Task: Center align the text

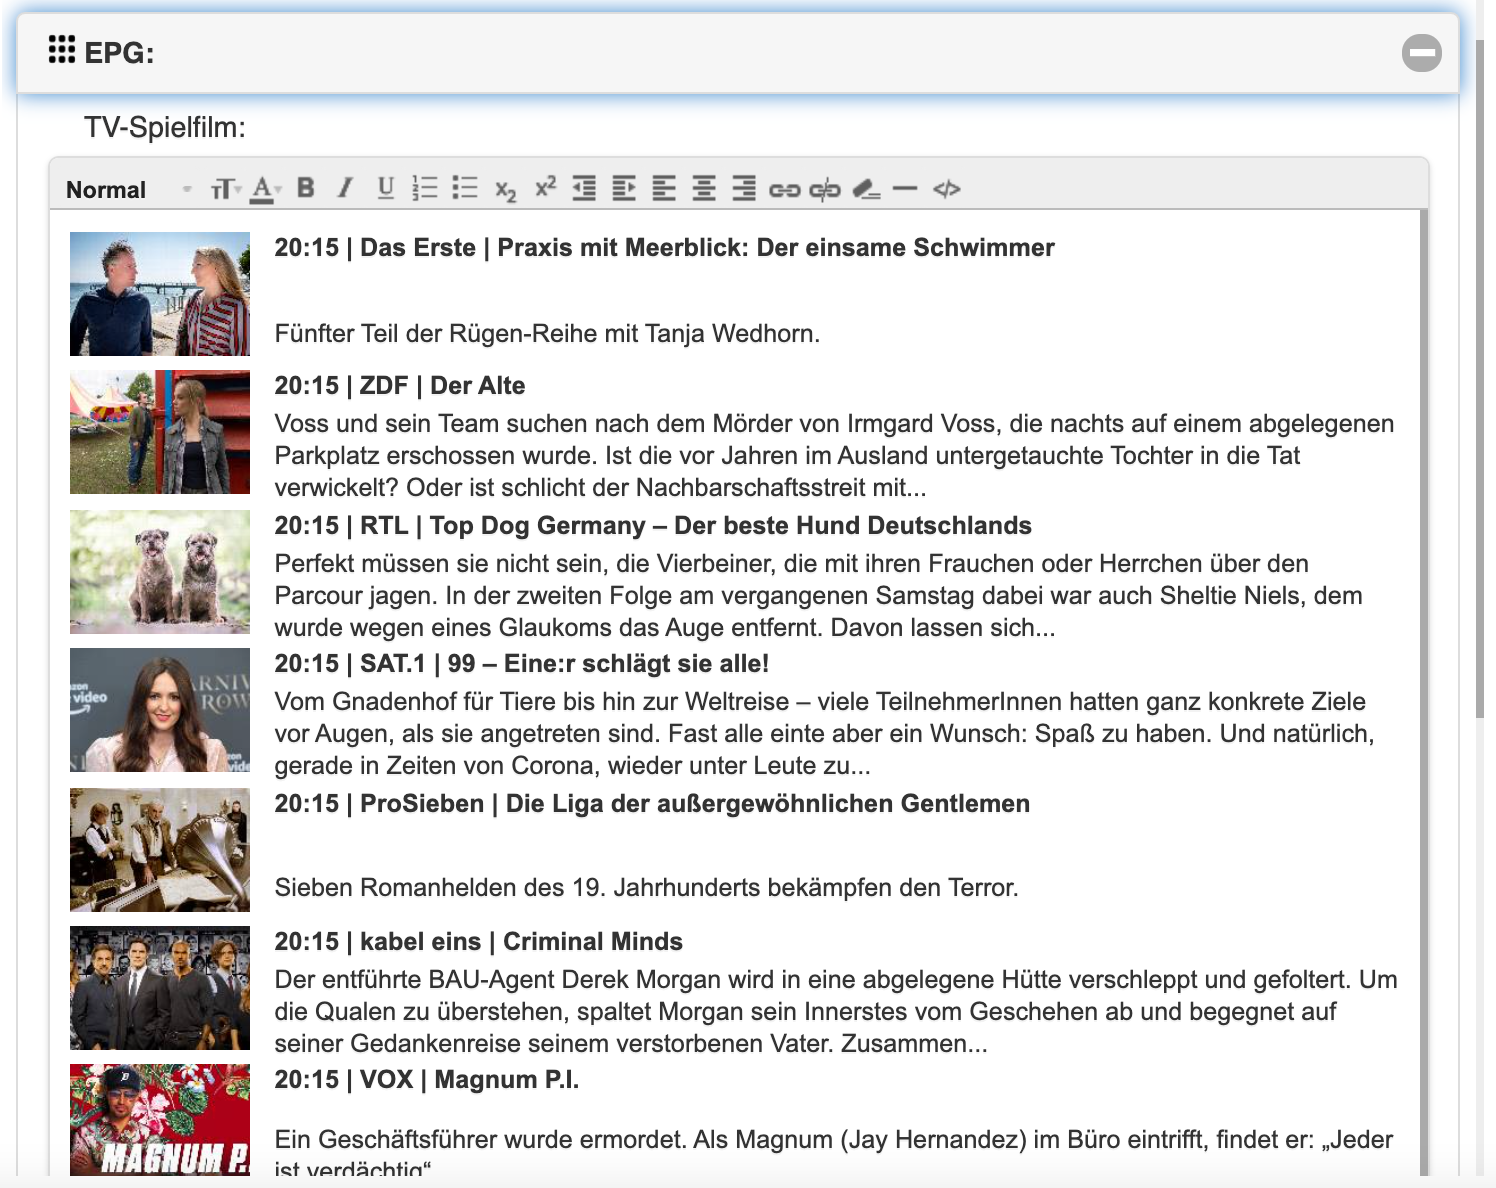Action: (x=704, y=188)
